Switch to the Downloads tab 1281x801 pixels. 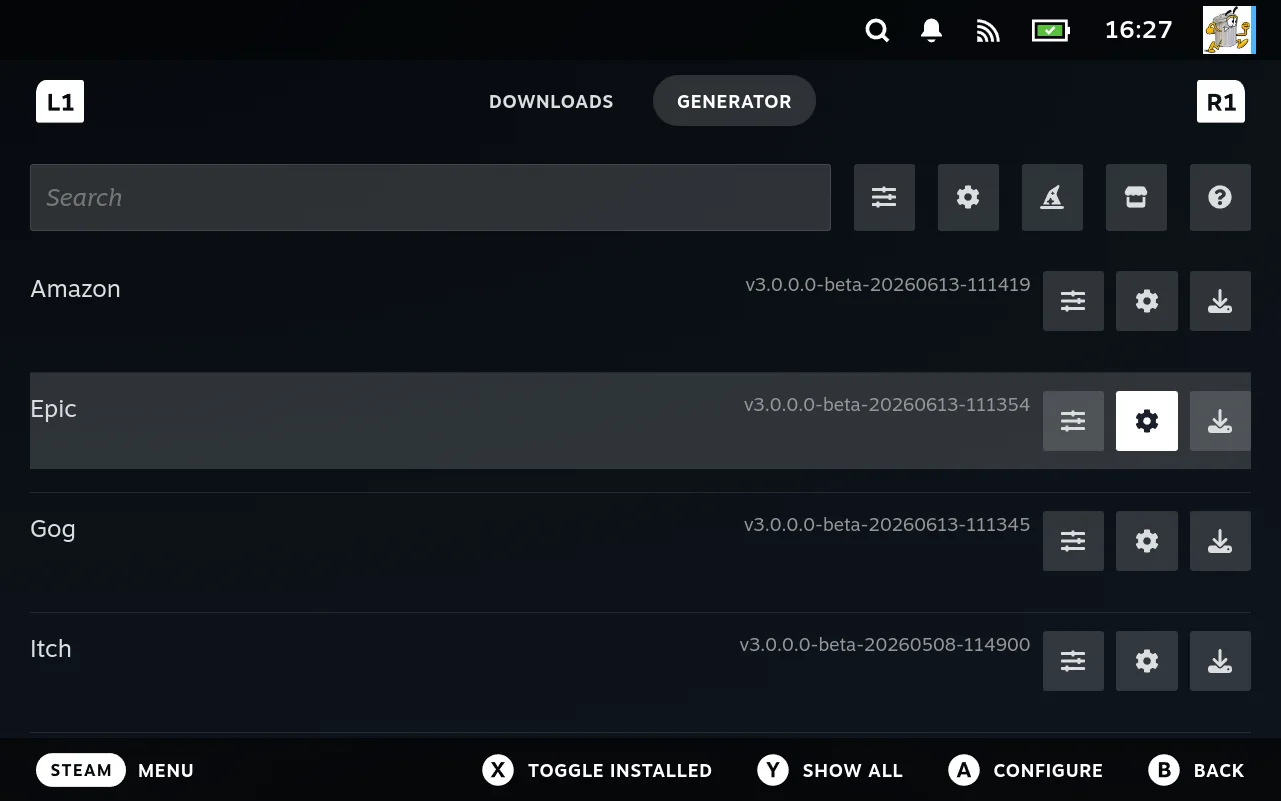point(551,101)
